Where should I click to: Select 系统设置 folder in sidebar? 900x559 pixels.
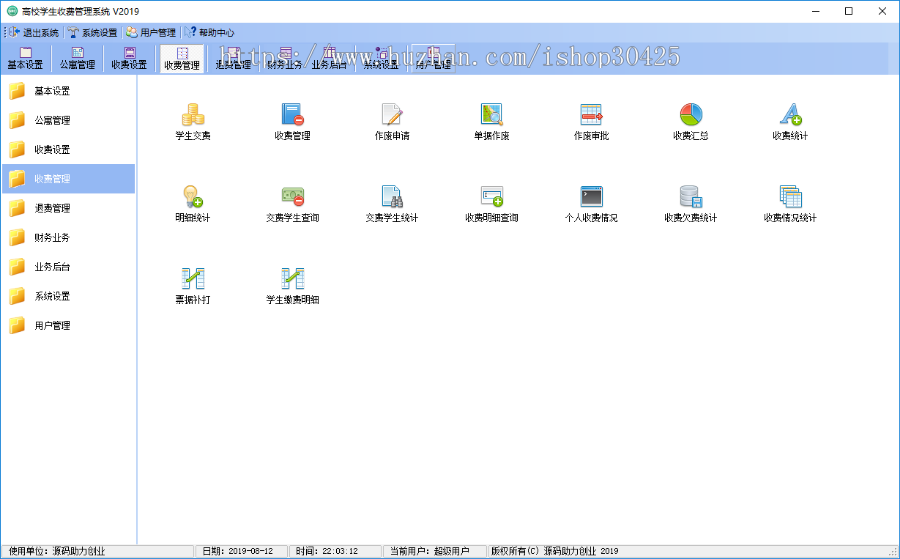point(68,296)
